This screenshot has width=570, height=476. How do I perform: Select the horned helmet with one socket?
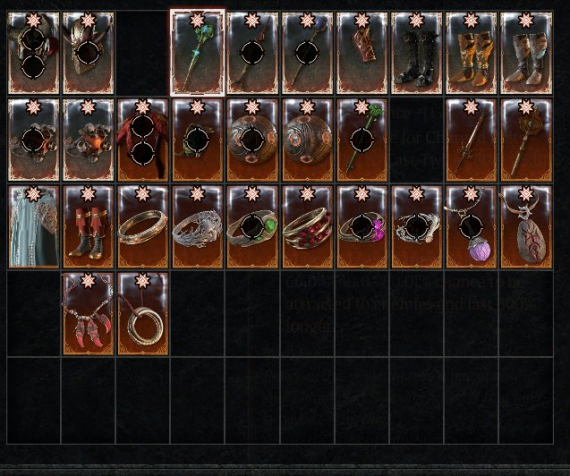(x=88, y=53)
